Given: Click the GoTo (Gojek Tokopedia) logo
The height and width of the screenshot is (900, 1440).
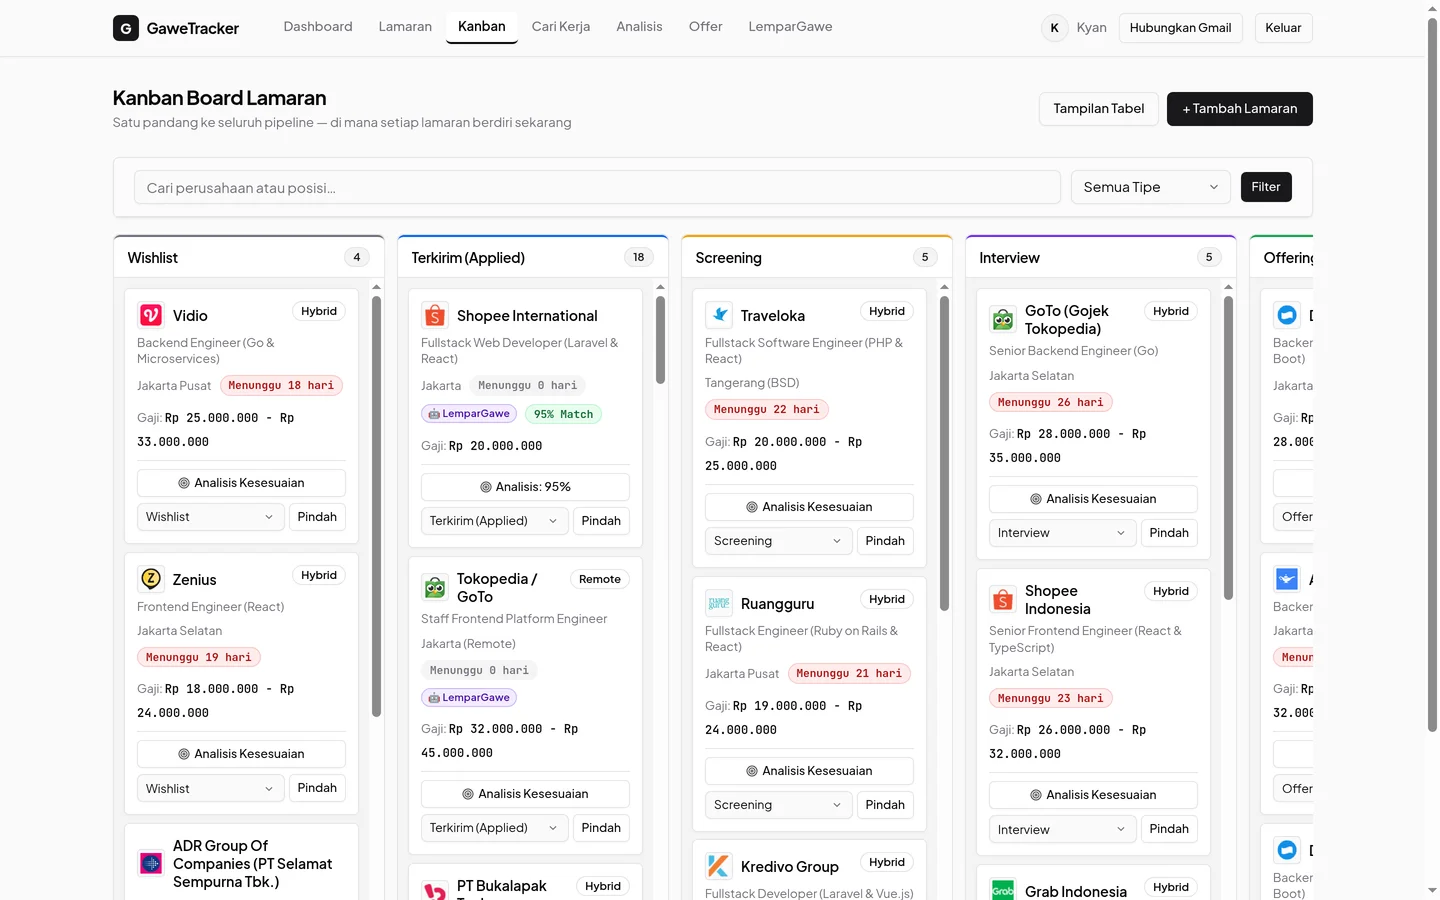Looking at the screenshot, I should tap(1003, 319).
